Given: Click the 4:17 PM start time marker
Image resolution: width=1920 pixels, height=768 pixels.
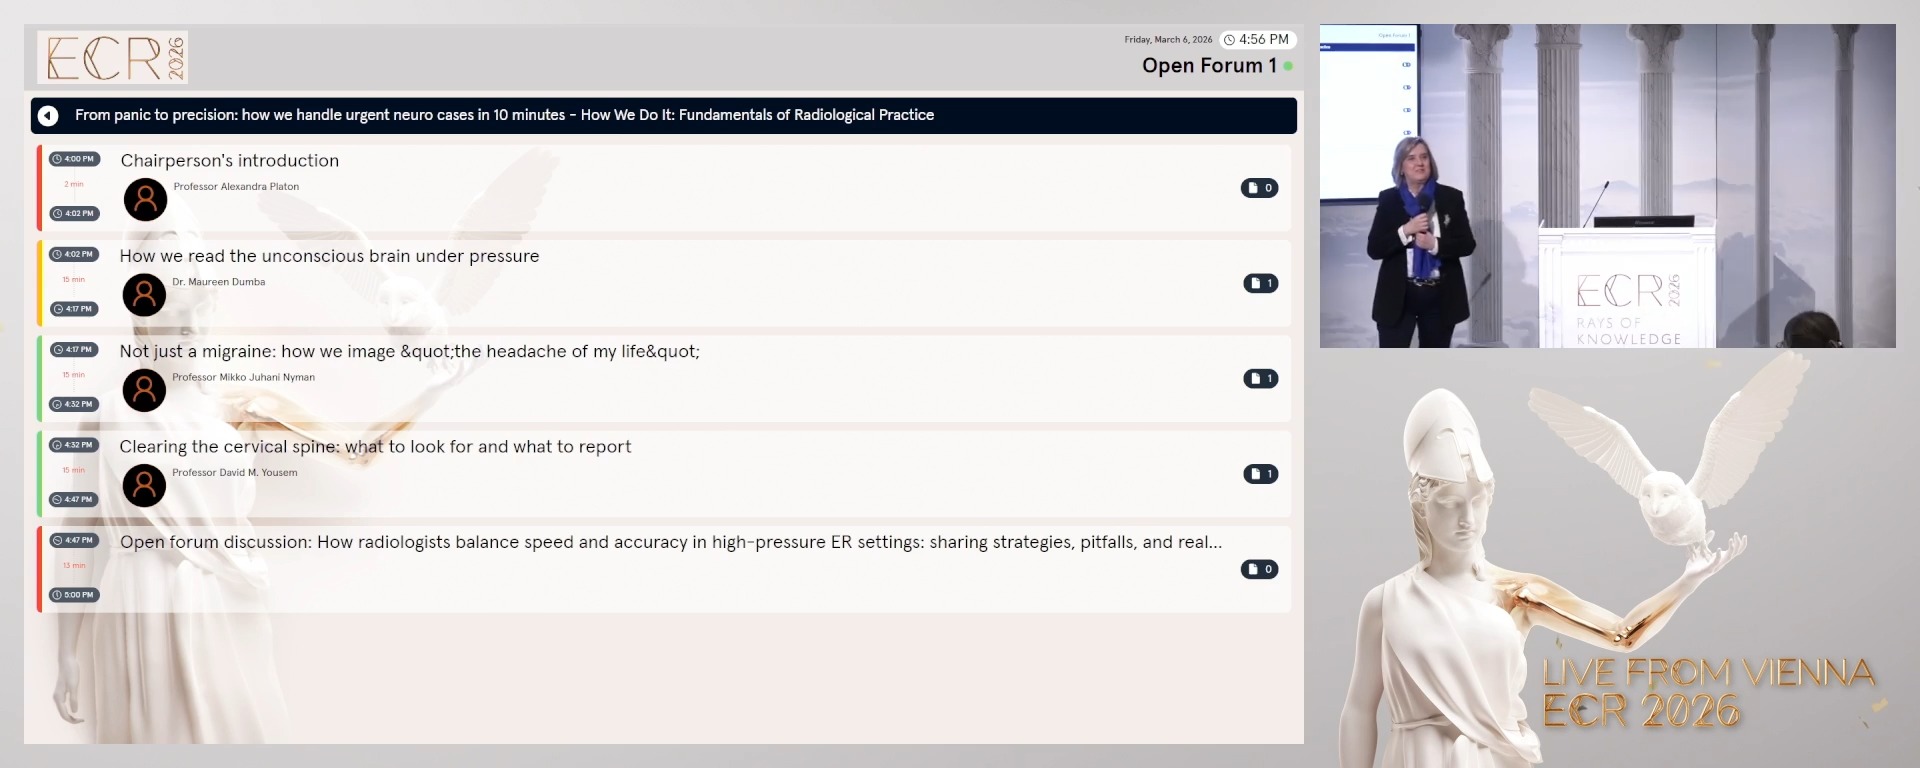Looking at the screenshot, I should point(74,350).
